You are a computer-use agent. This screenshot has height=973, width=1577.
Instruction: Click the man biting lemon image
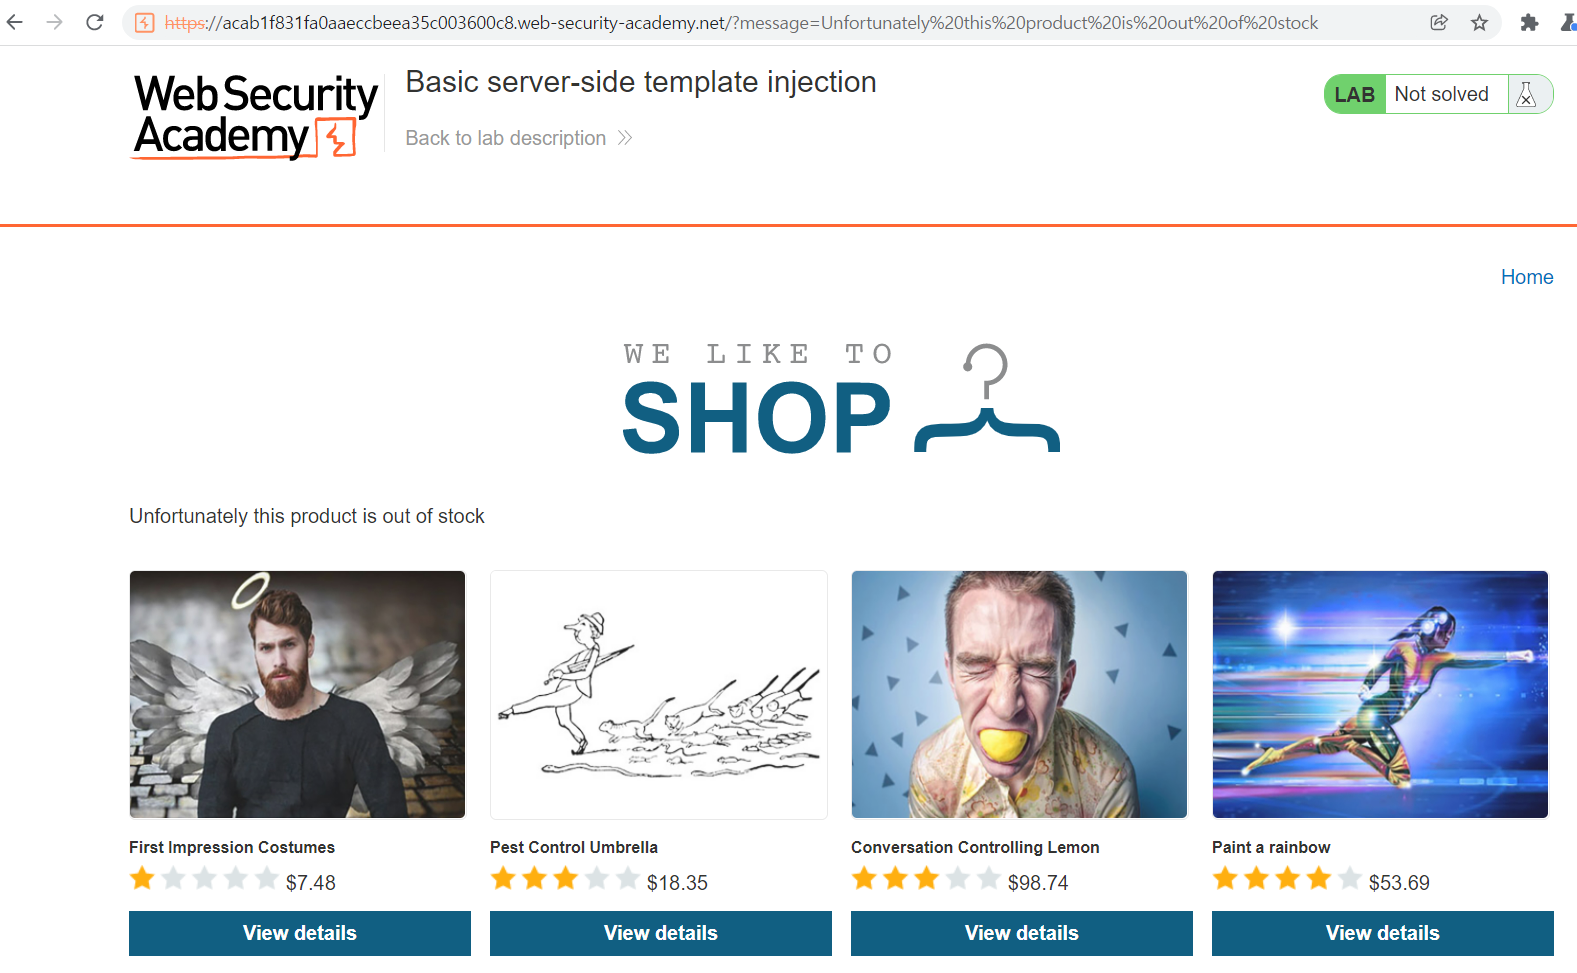(1019, 694)
